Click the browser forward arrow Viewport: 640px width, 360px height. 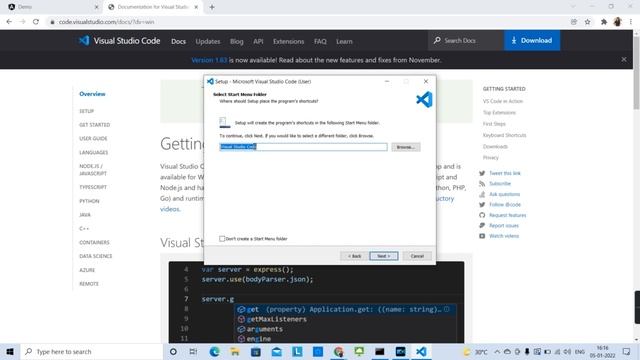pos(22,22)
